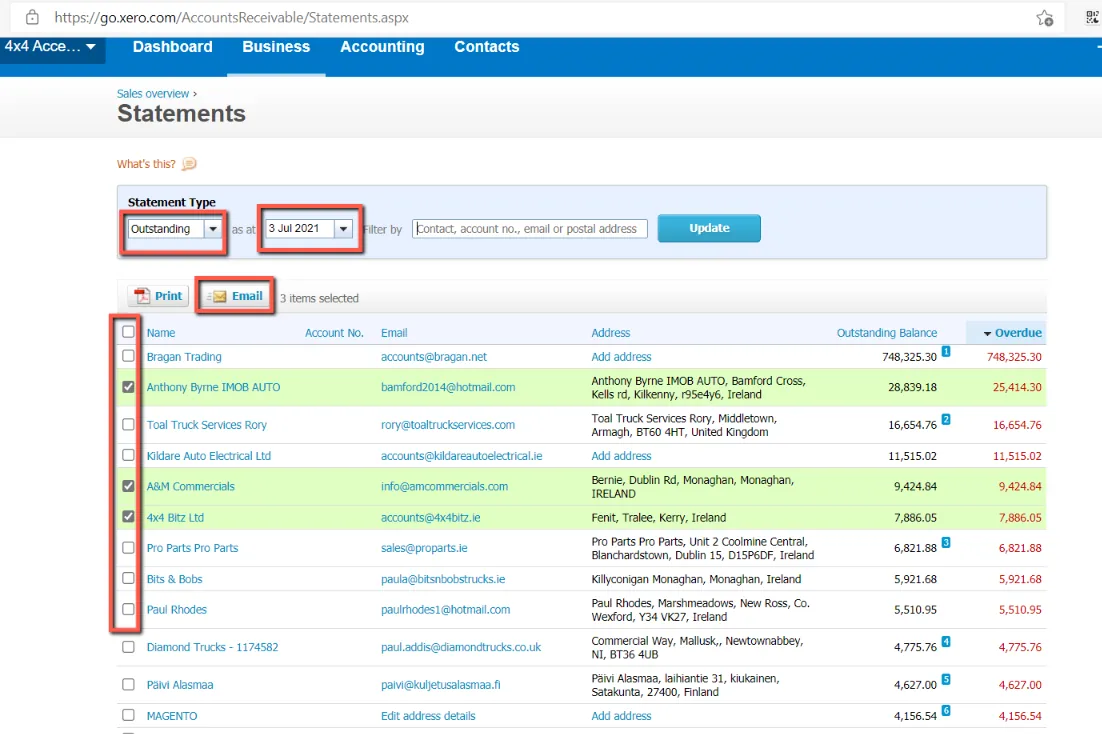1102x734 pixels.
Task: Click the site lock icon beside the URL
Action: pos(32,18)
